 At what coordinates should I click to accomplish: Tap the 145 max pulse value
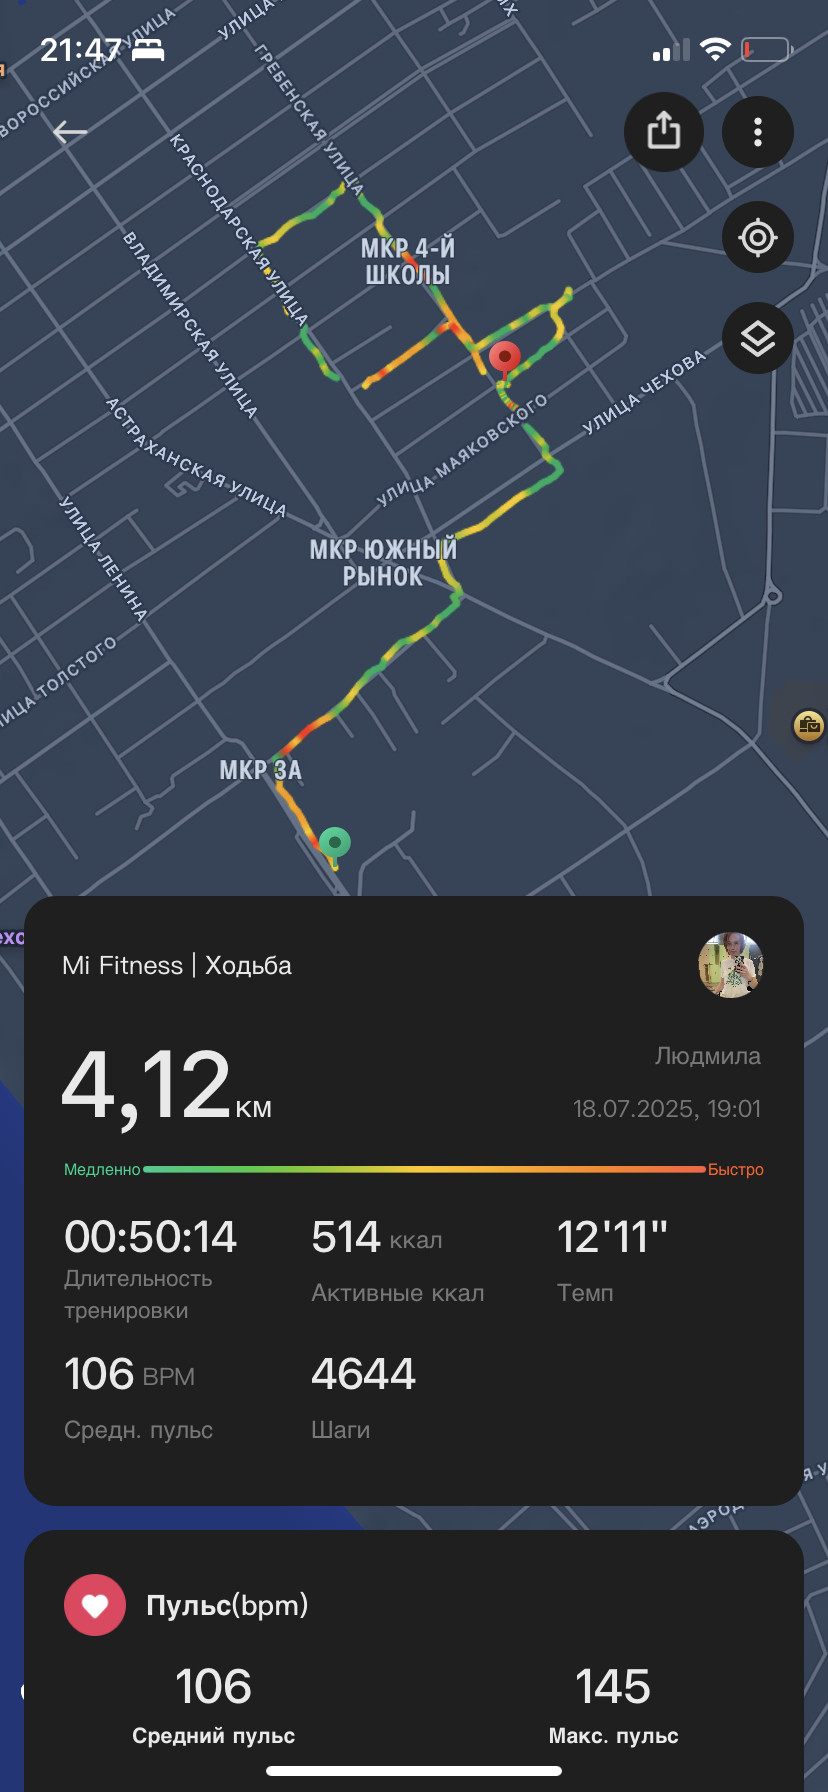pos(613,1687)
